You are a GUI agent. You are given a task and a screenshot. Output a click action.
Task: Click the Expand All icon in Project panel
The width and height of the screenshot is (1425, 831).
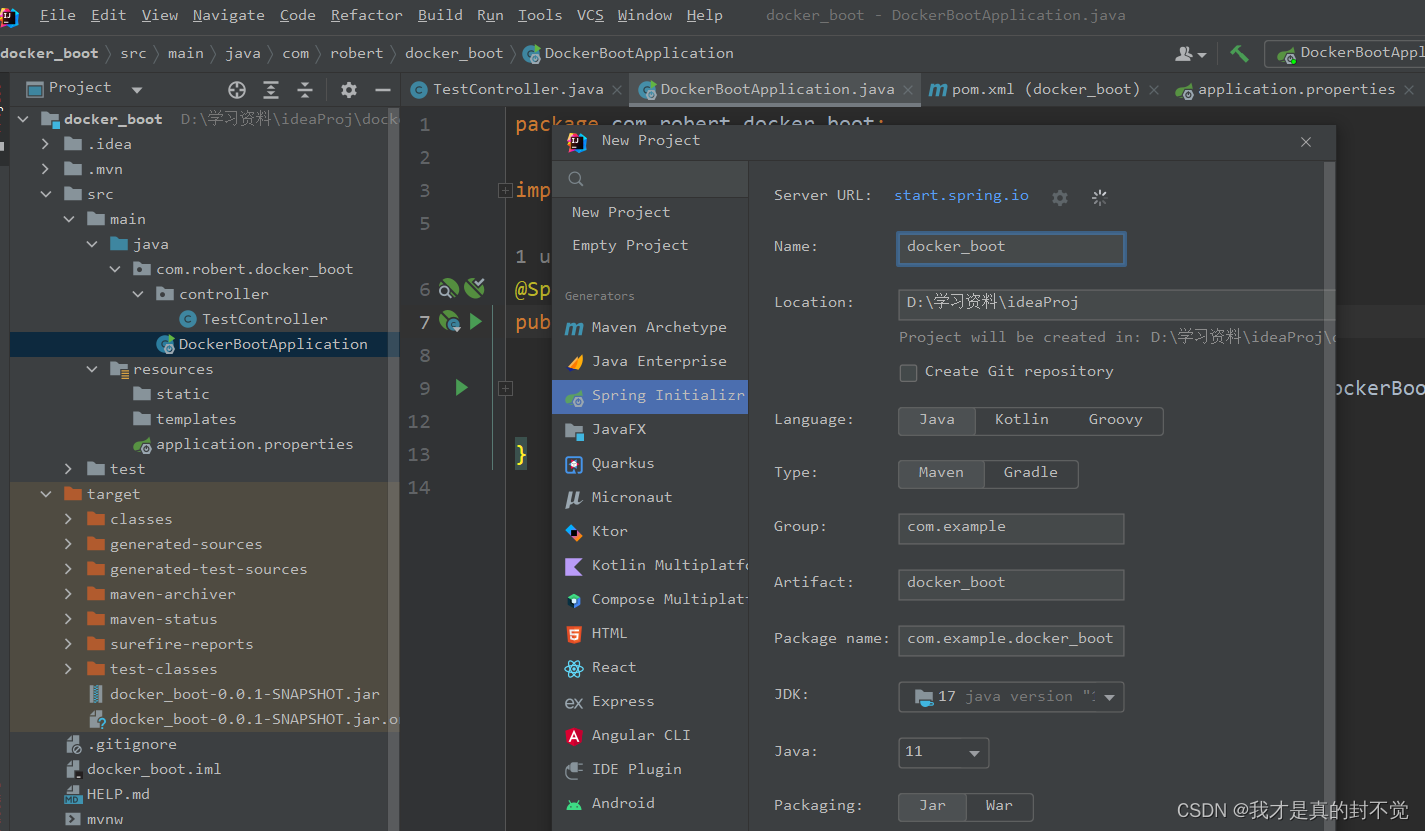point(271,90)
